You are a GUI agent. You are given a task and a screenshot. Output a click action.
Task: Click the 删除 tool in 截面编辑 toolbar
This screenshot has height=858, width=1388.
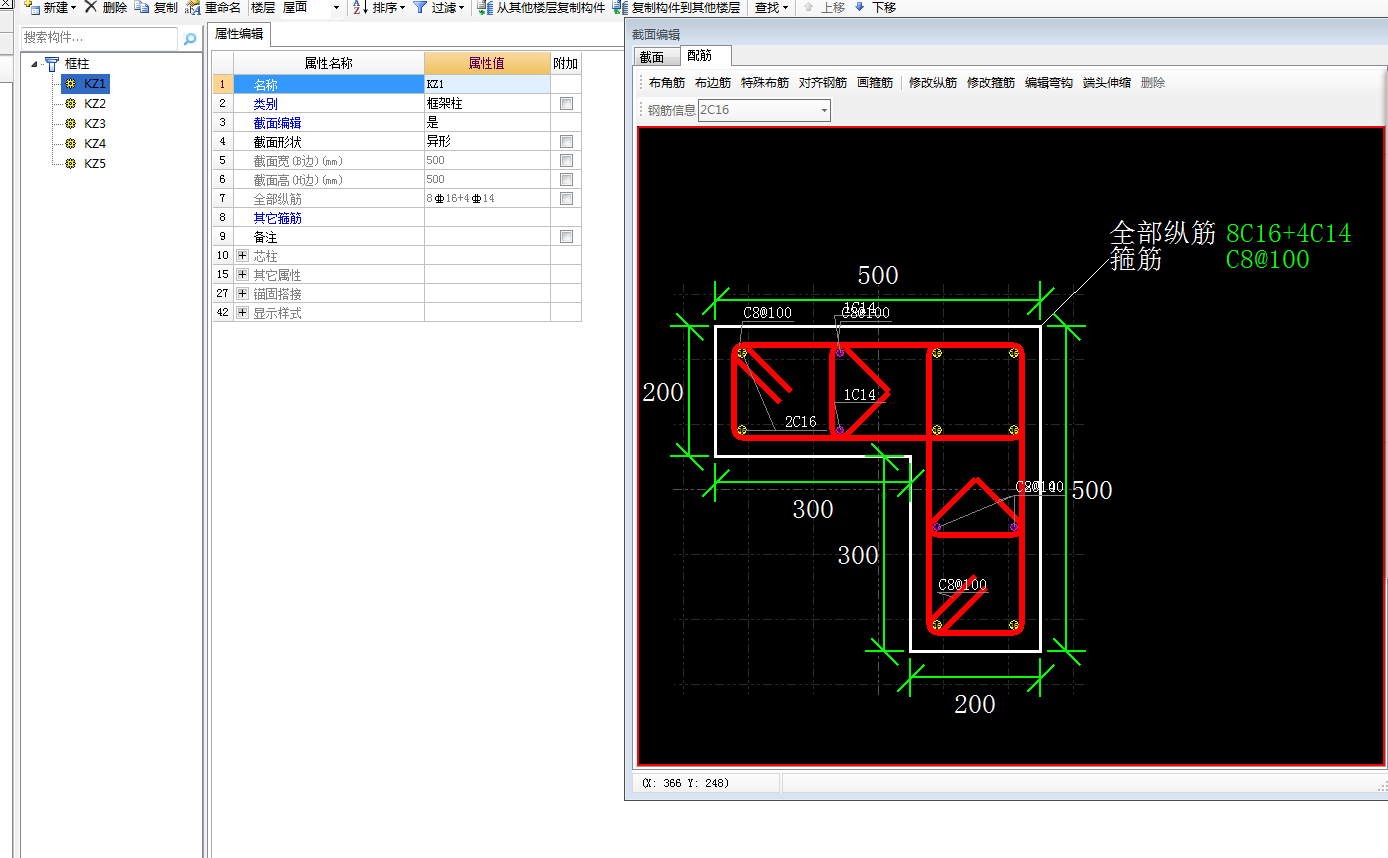(x=1153, y=83)
